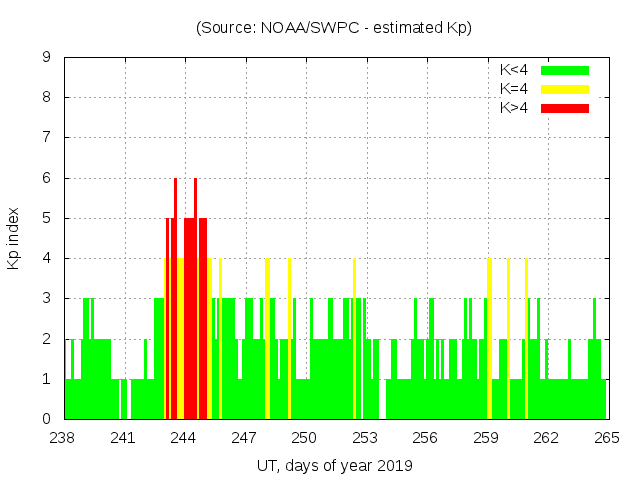Select the K=4 legend label text
The image size is (640, 480).
pos(515,89)
